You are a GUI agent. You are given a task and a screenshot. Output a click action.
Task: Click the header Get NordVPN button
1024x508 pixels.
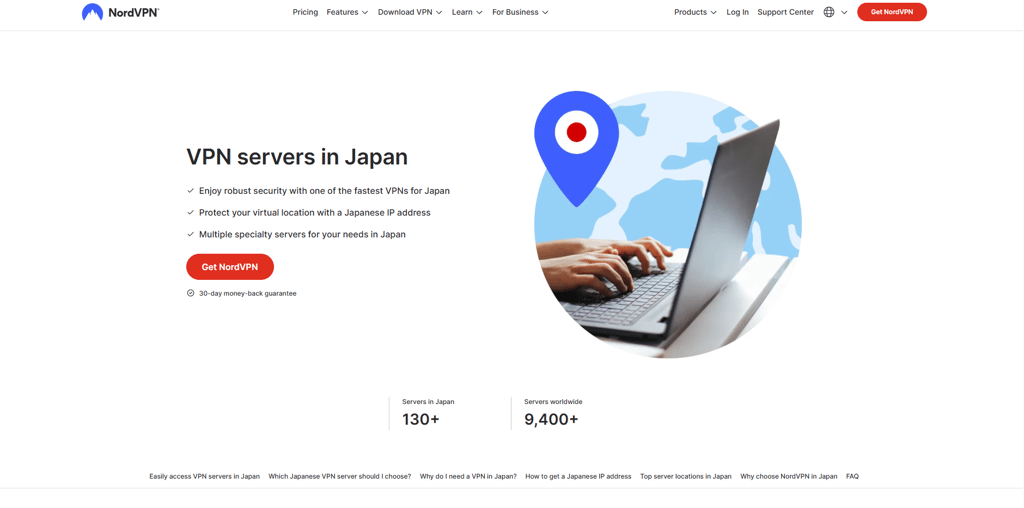click(x=891, y=12)
